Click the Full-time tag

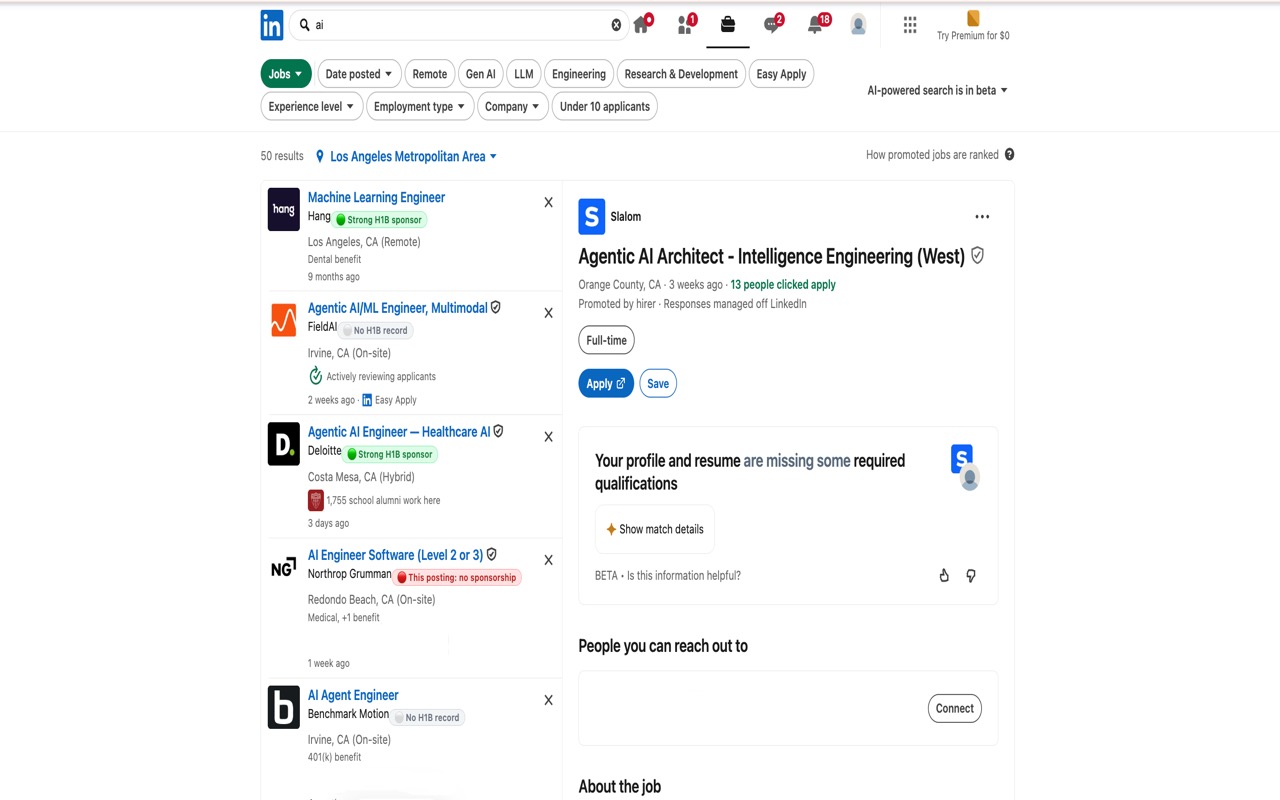coord(606,340)
